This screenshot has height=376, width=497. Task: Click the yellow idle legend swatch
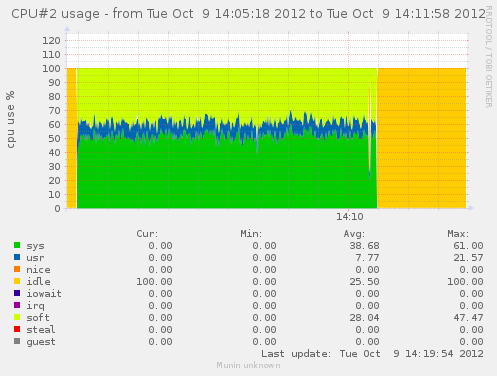[17, 281]
